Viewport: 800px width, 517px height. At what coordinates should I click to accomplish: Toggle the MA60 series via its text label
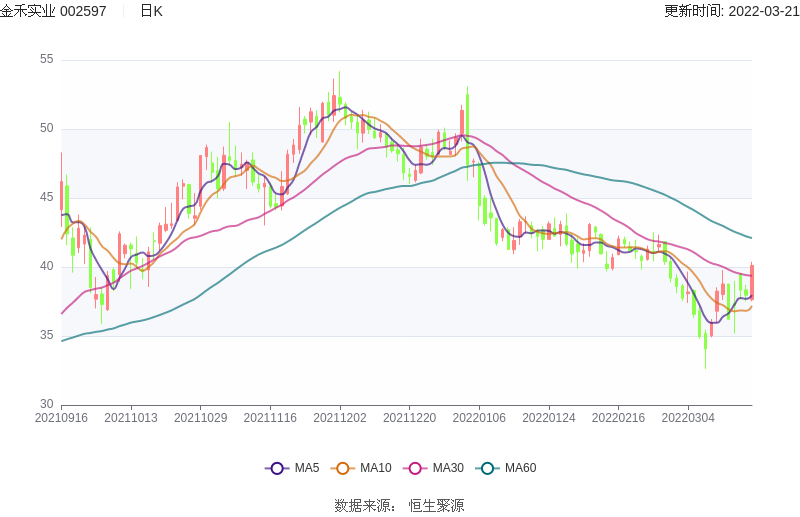(x=520, y=468)
